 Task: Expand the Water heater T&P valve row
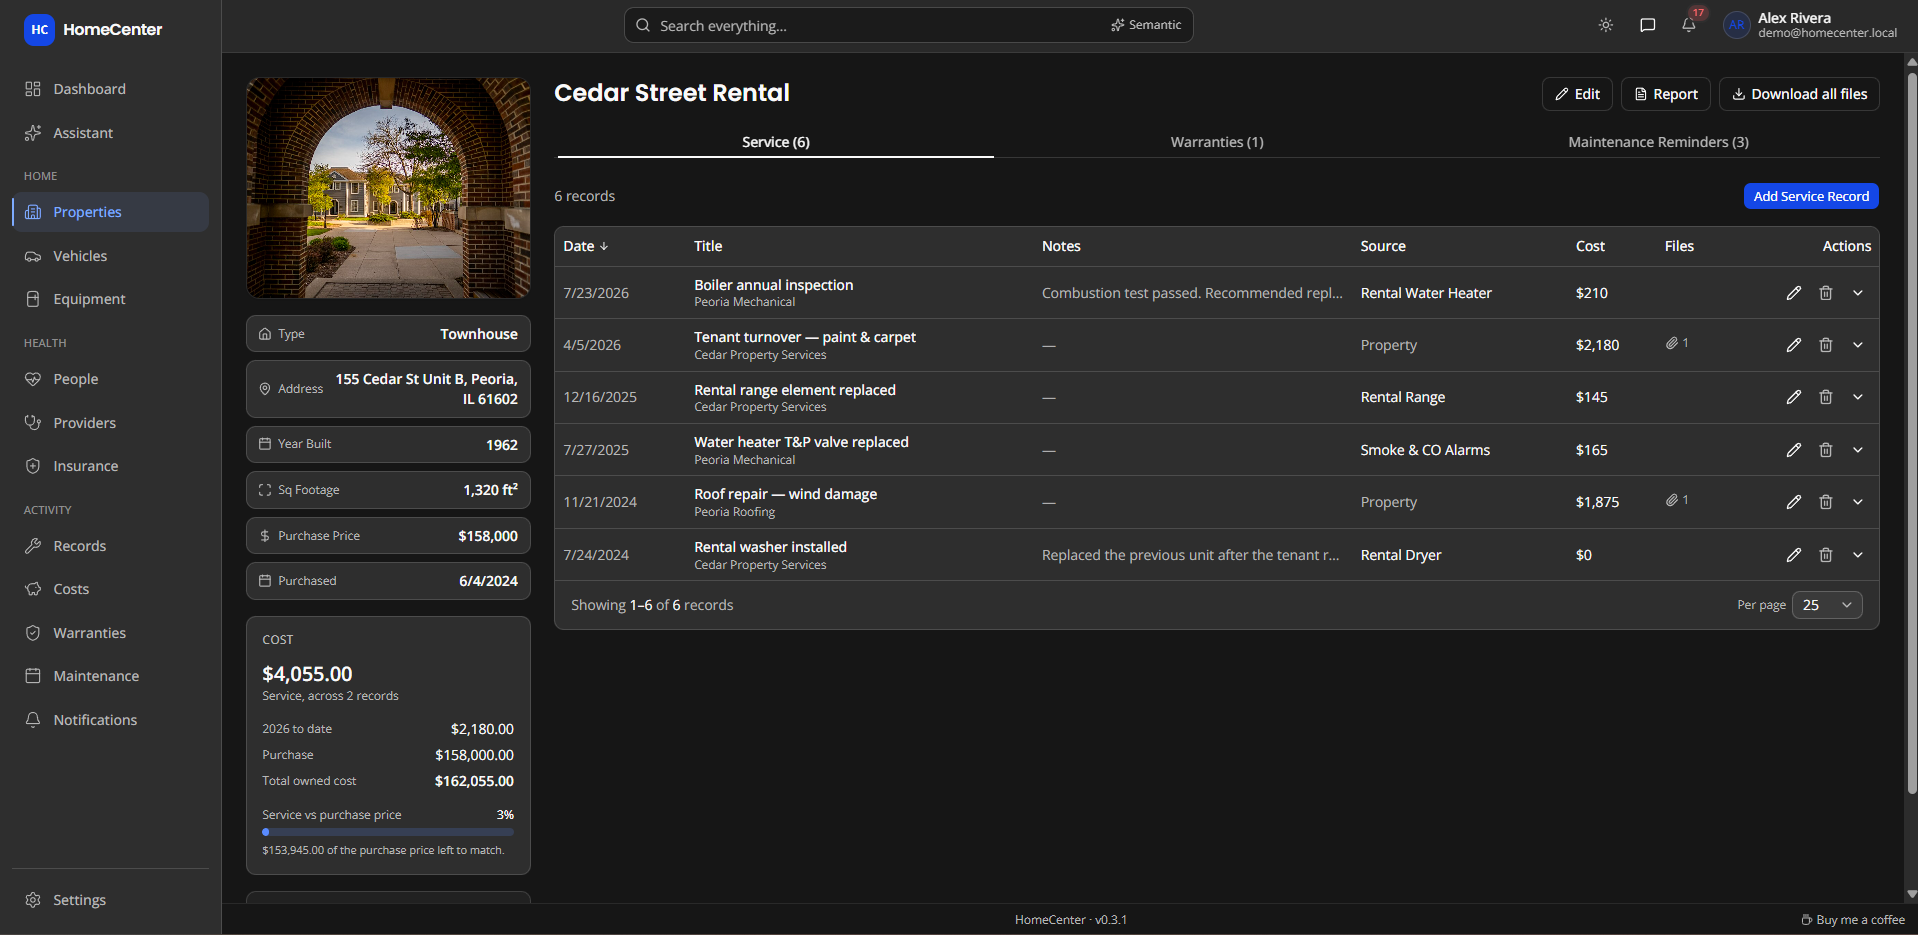coord(1858,450)
